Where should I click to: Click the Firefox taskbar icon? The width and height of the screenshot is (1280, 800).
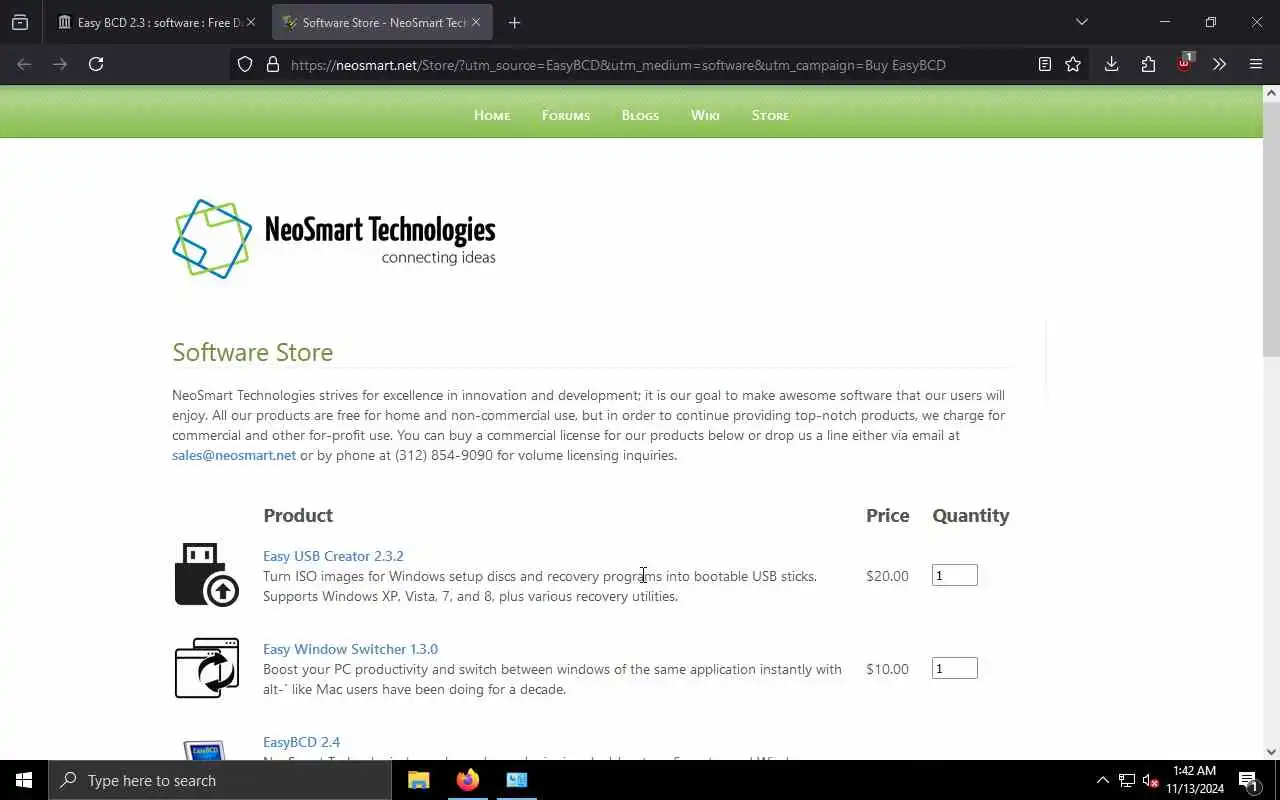pos(467,780)
